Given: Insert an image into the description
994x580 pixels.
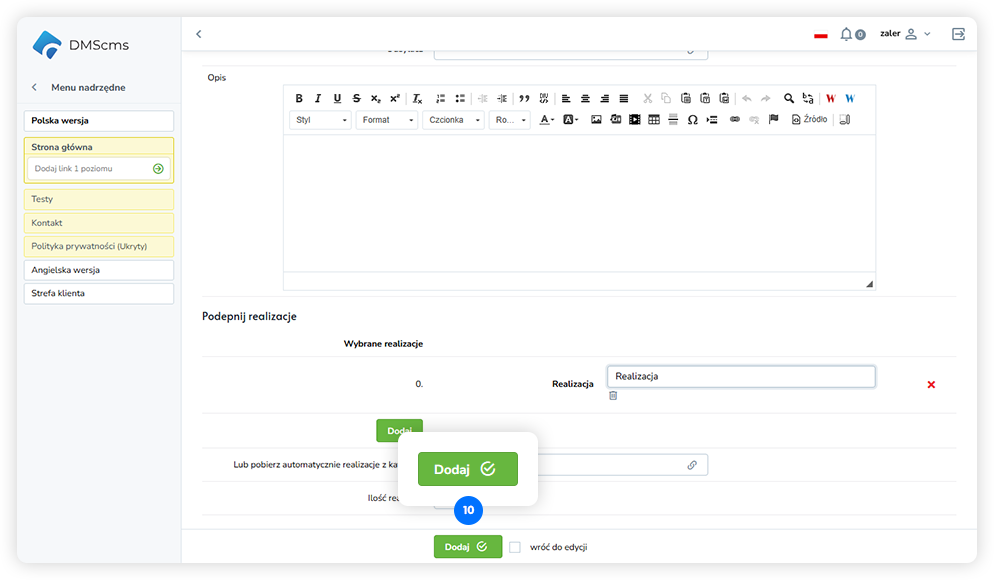Looking at the screenshot, I should 596,120.
